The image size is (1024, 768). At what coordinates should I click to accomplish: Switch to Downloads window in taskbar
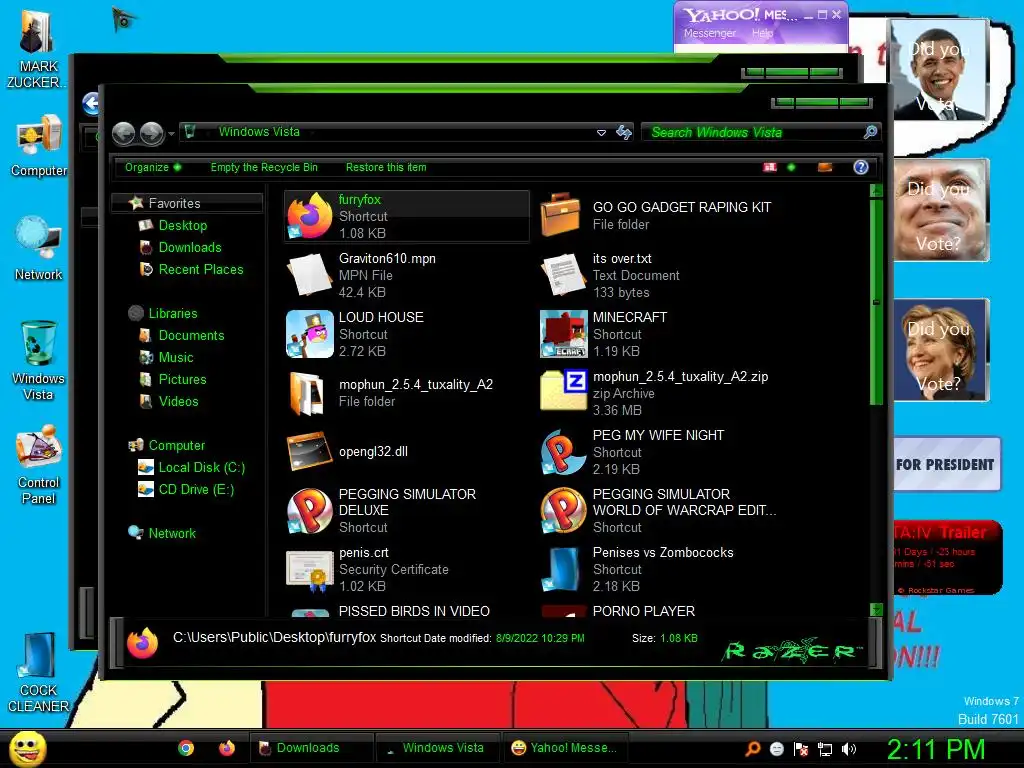point(312,748)
